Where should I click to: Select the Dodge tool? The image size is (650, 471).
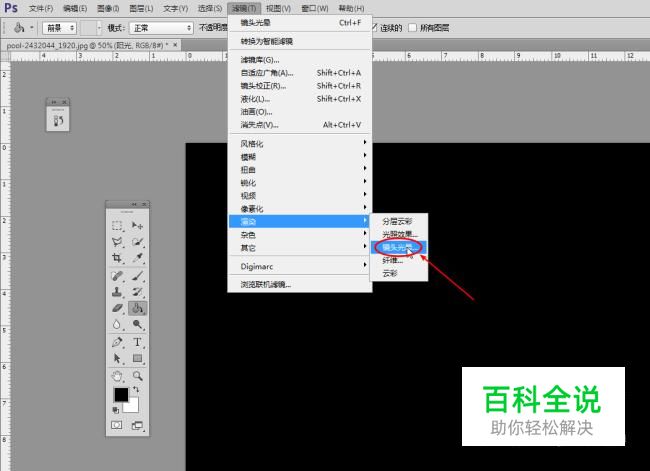click(x=137, y=324)
